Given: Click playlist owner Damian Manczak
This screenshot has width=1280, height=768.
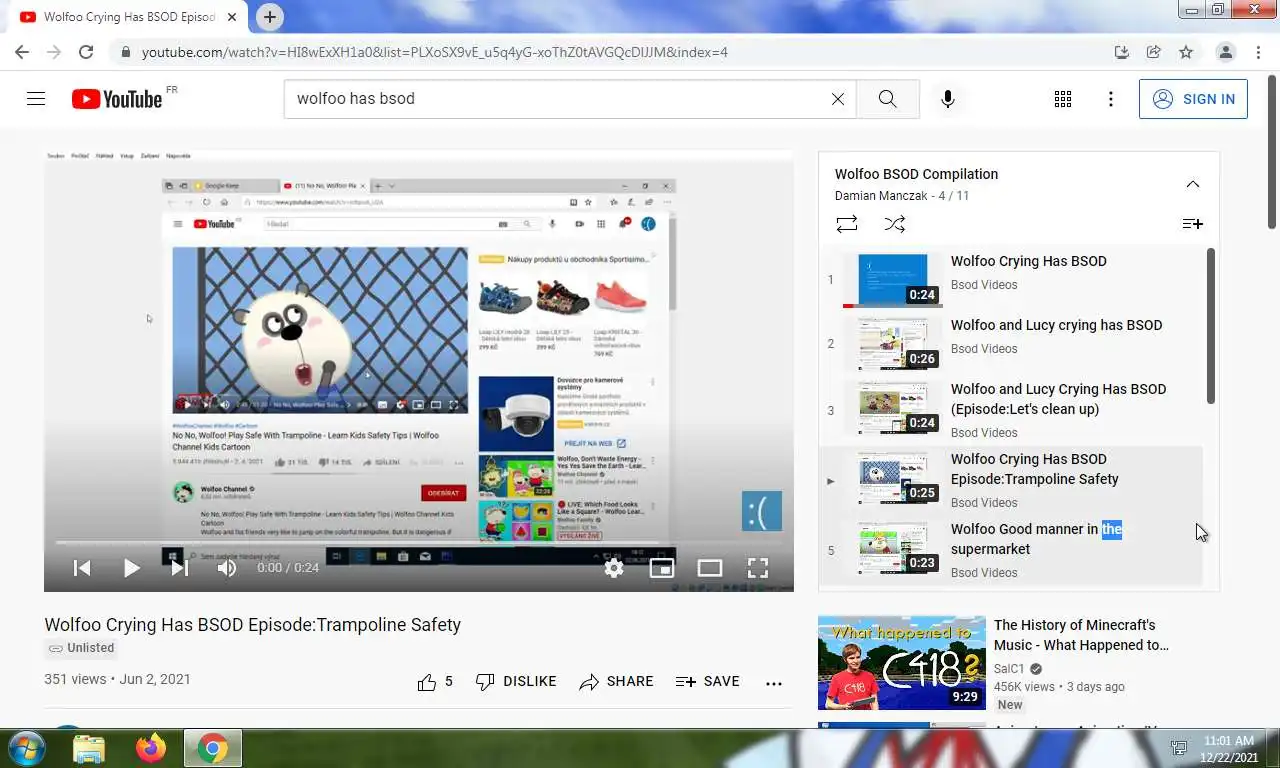Looking at the screenshot, I should [882, 196].
